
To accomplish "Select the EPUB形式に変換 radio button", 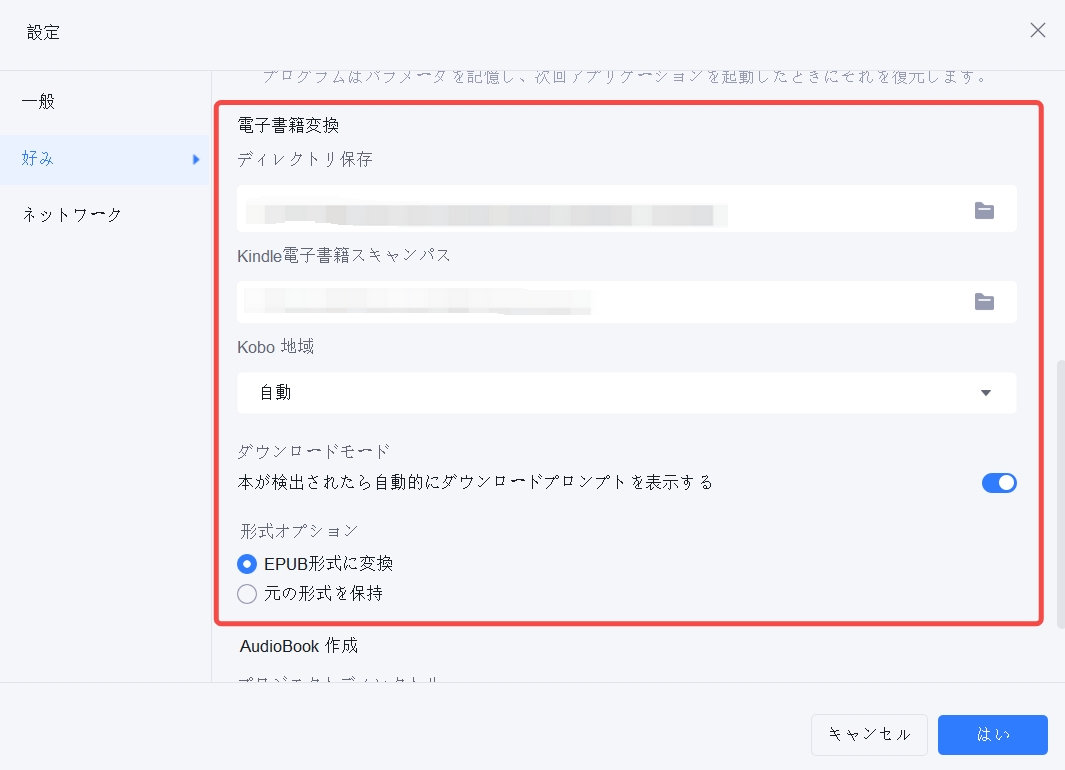I will tap(247, 564).
